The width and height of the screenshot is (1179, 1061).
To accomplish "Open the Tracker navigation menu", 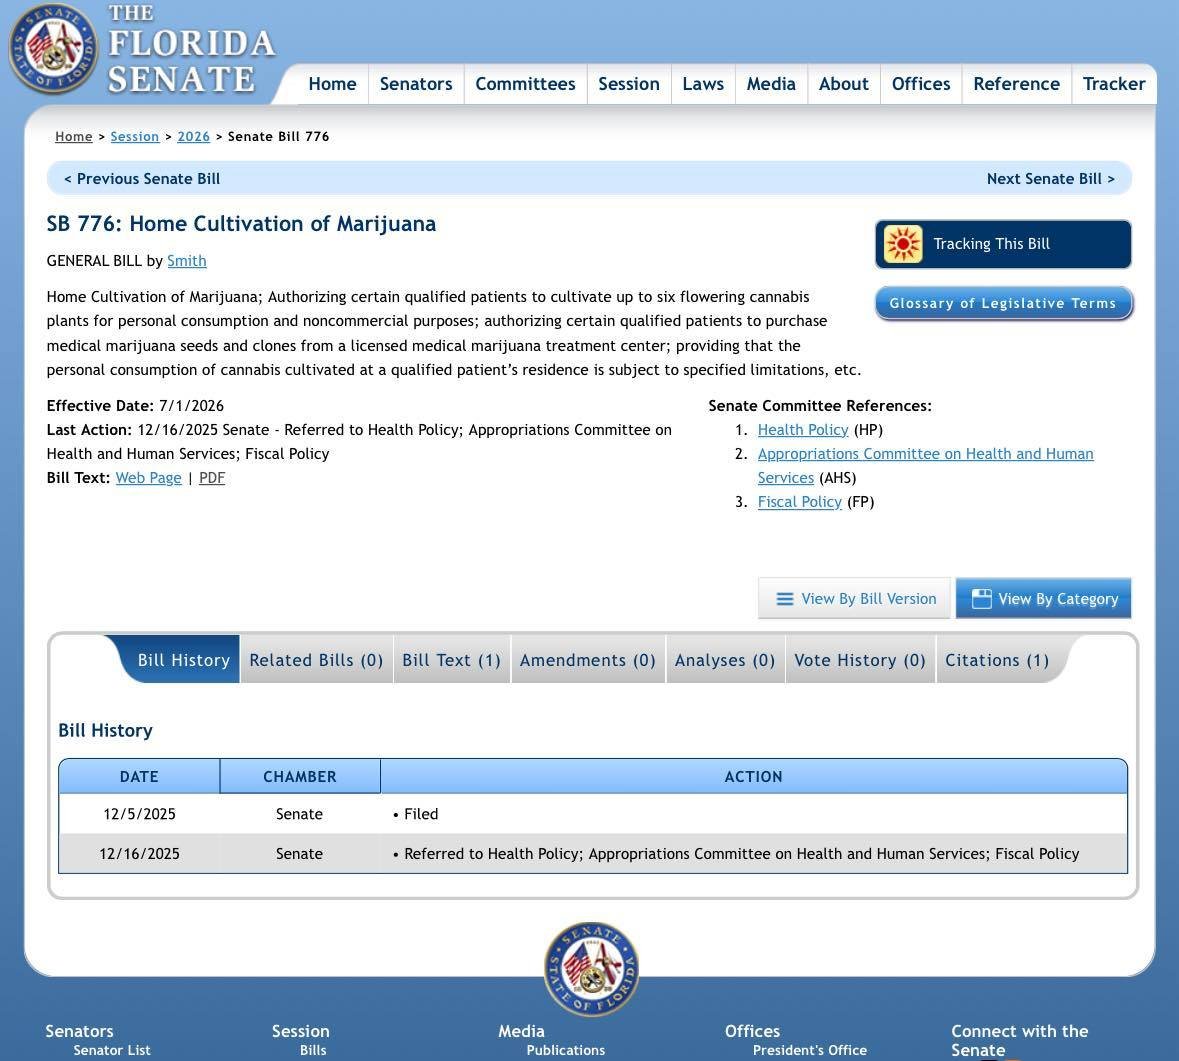I will 1114,84.
